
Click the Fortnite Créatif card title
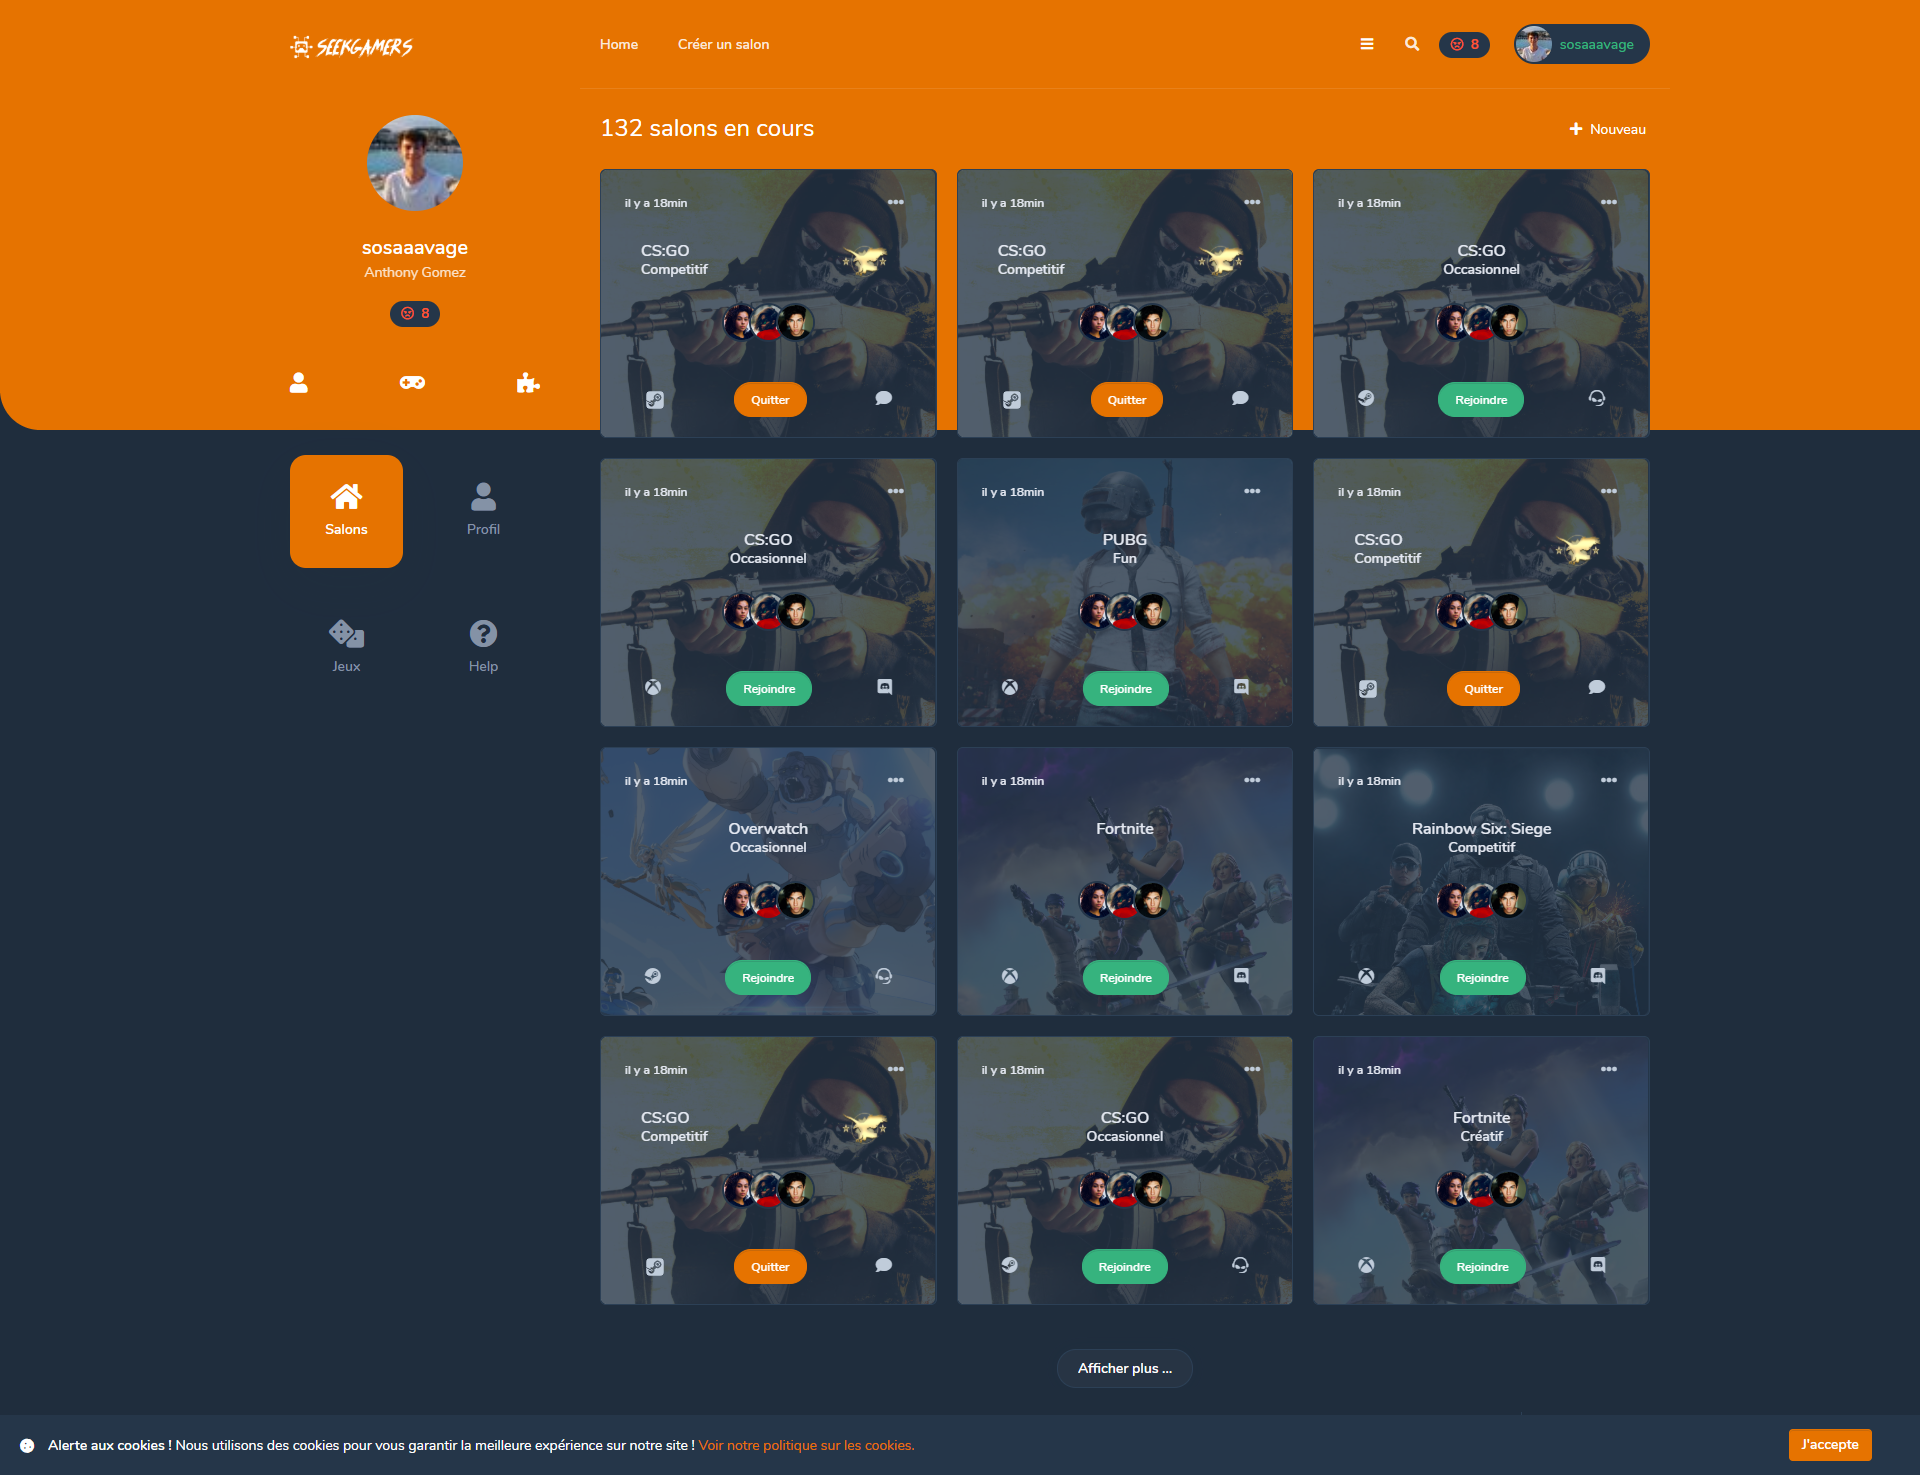coord(1481,1126)
